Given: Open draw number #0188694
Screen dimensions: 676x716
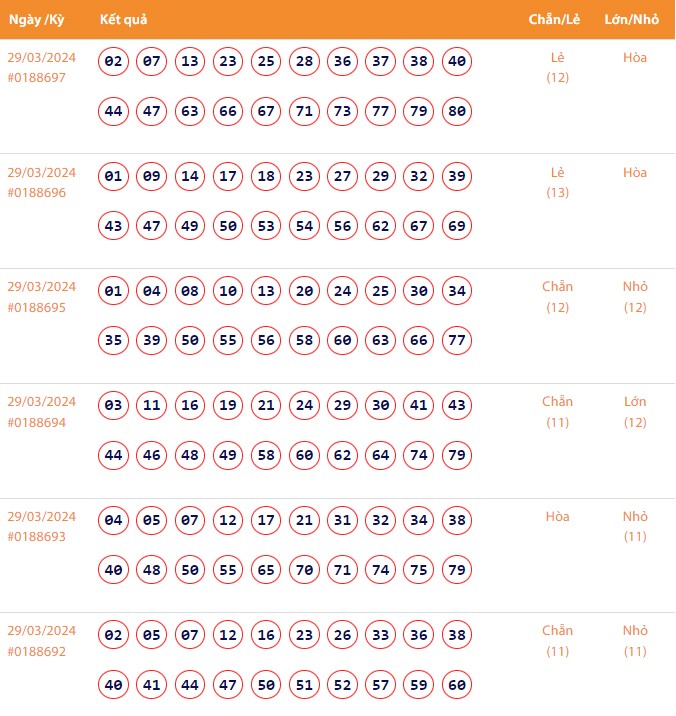Looking at the screenshot, I should 36,422.
